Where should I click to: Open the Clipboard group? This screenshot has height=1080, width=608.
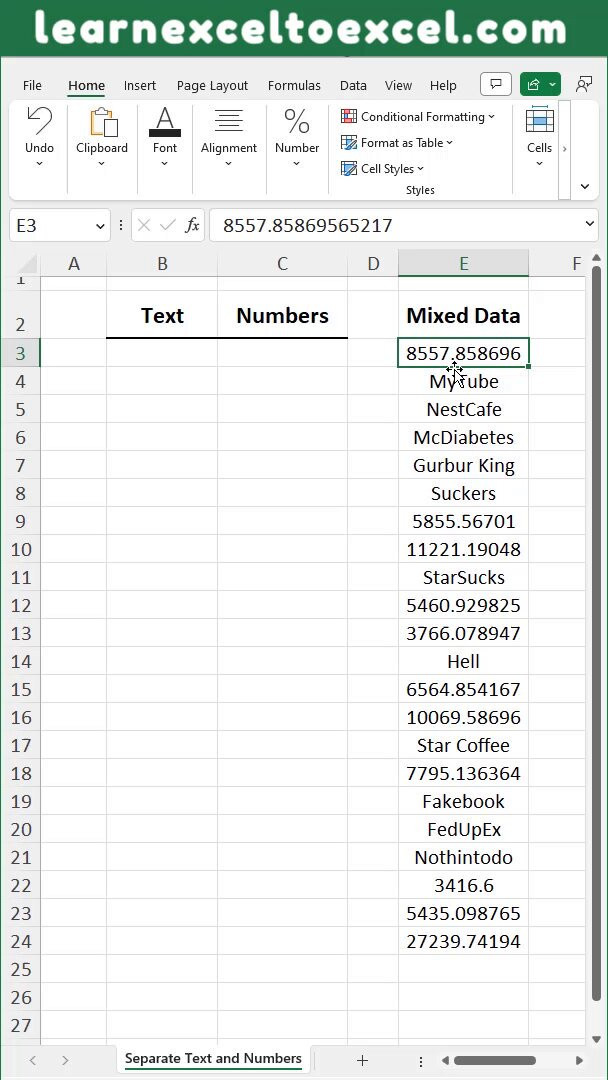click(x=102, y=138)
